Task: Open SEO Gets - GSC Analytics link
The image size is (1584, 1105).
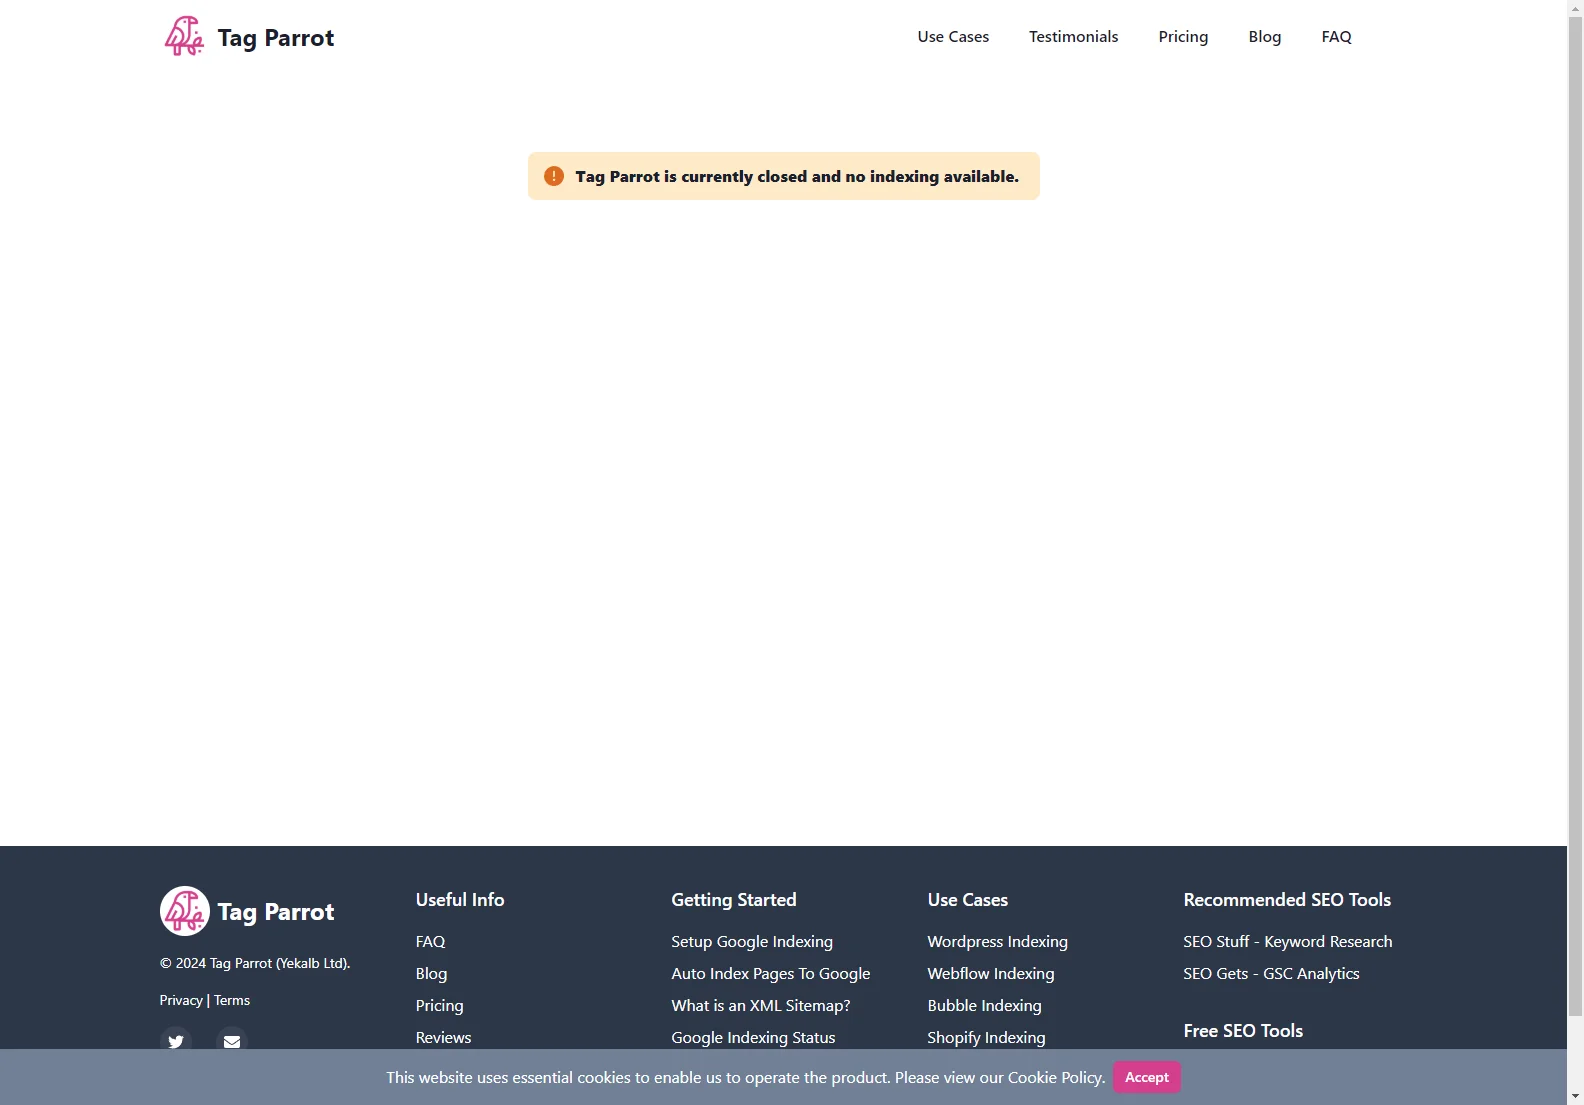Action: coord(1272,973)
